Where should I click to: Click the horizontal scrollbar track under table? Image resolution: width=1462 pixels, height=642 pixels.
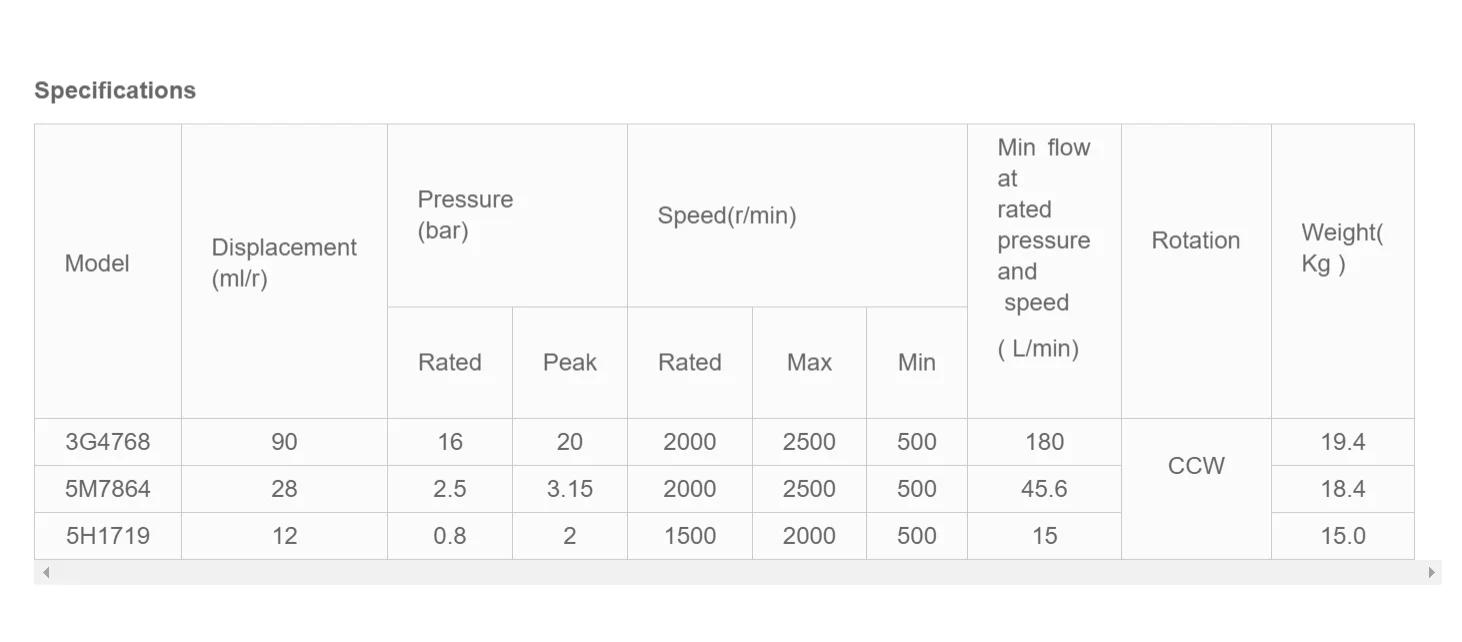(x=738, y=573)
